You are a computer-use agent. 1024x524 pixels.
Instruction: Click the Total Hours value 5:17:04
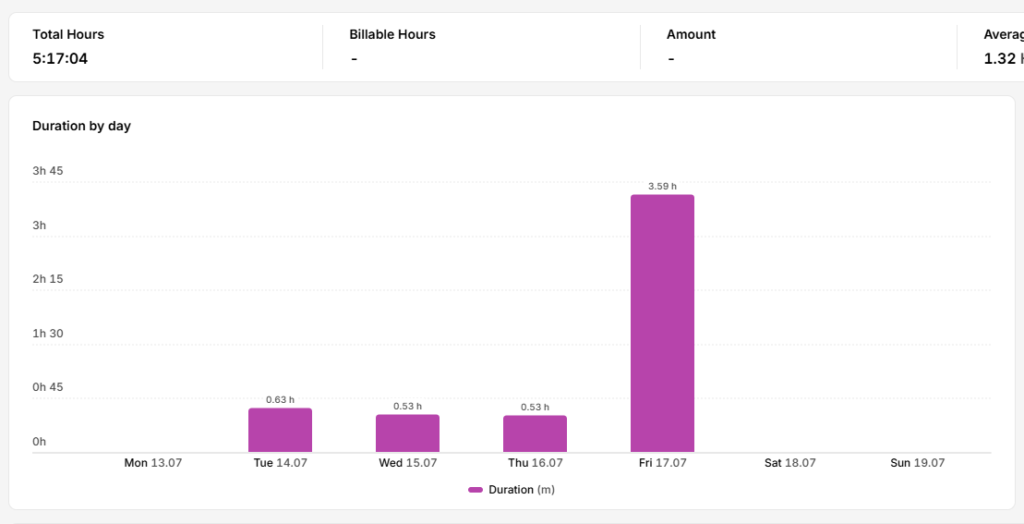[60, 59]
